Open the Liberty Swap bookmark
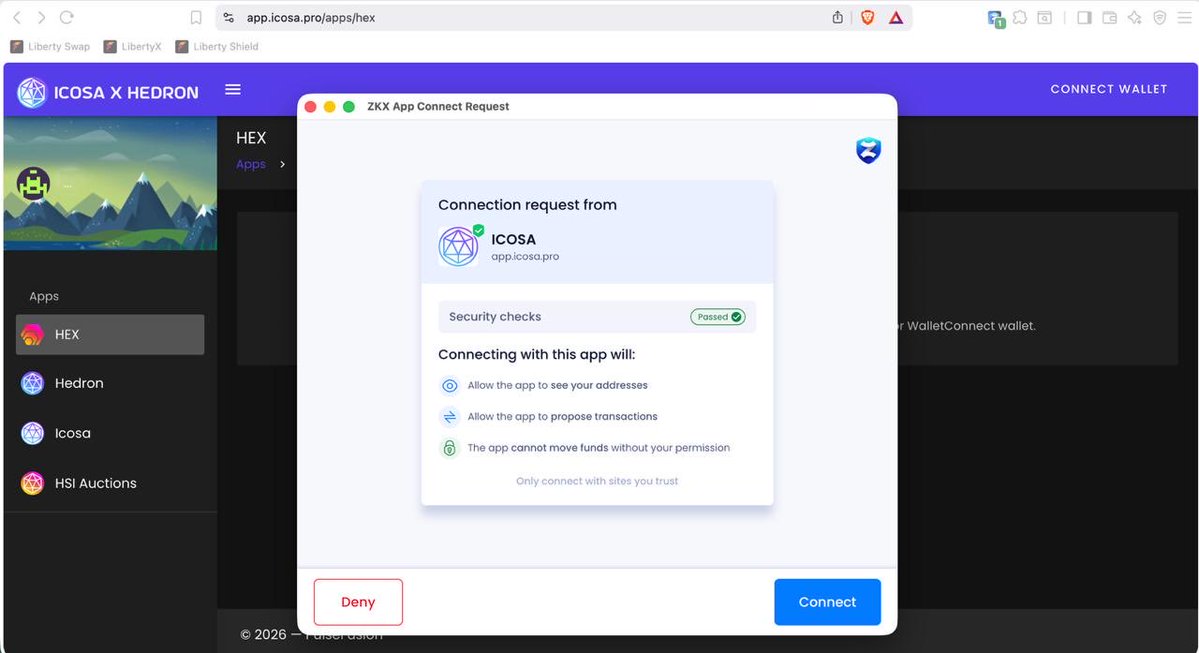Image resolution: width=1199 pixels, height=653 pixels. [x=50, y=47]
